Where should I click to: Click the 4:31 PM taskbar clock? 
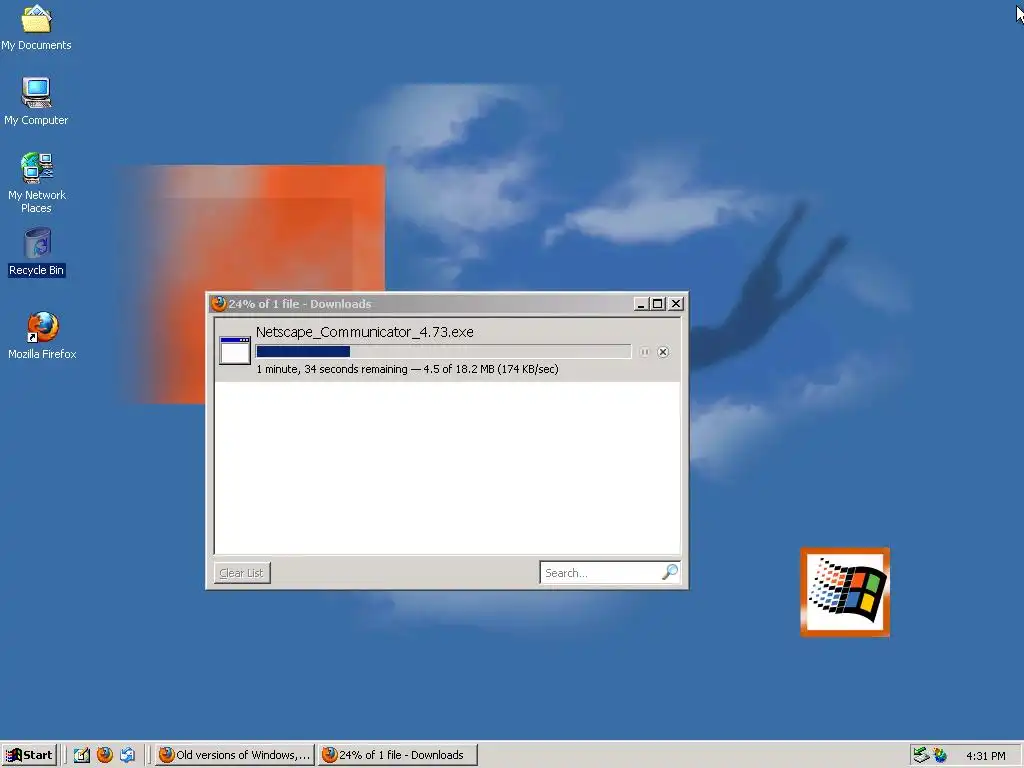click(986, 756)
